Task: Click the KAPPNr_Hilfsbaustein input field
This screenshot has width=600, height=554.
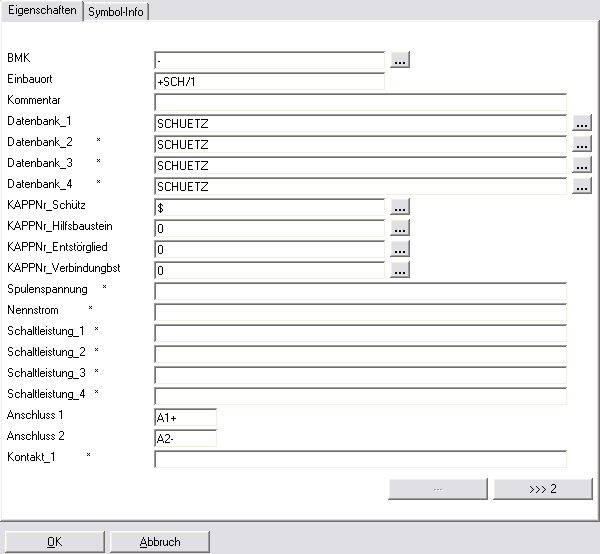Action: (269, 228)
